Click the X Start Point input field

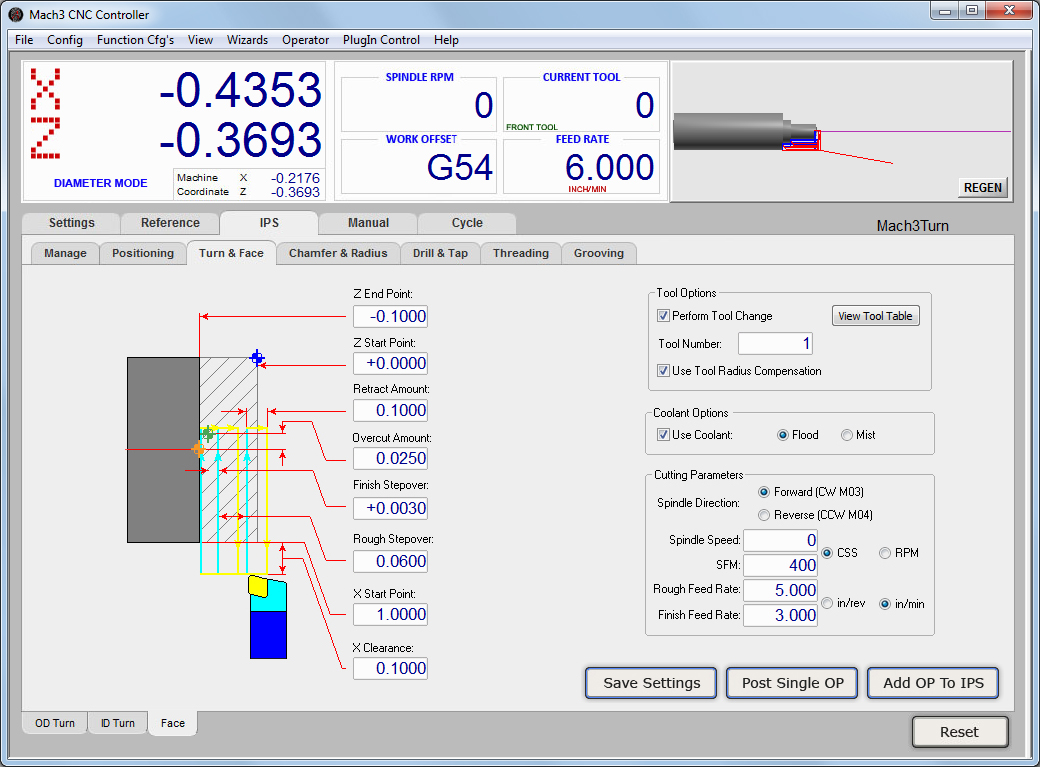click(390, 614)
